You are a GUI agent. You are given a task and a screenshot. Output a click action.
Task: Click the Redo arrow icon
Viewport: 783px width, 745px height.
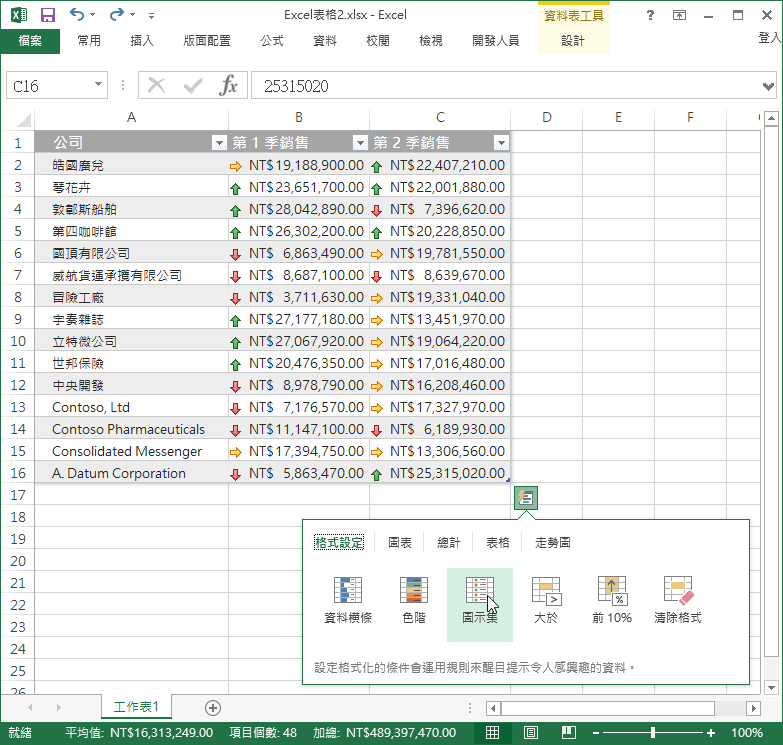(116, 14)
